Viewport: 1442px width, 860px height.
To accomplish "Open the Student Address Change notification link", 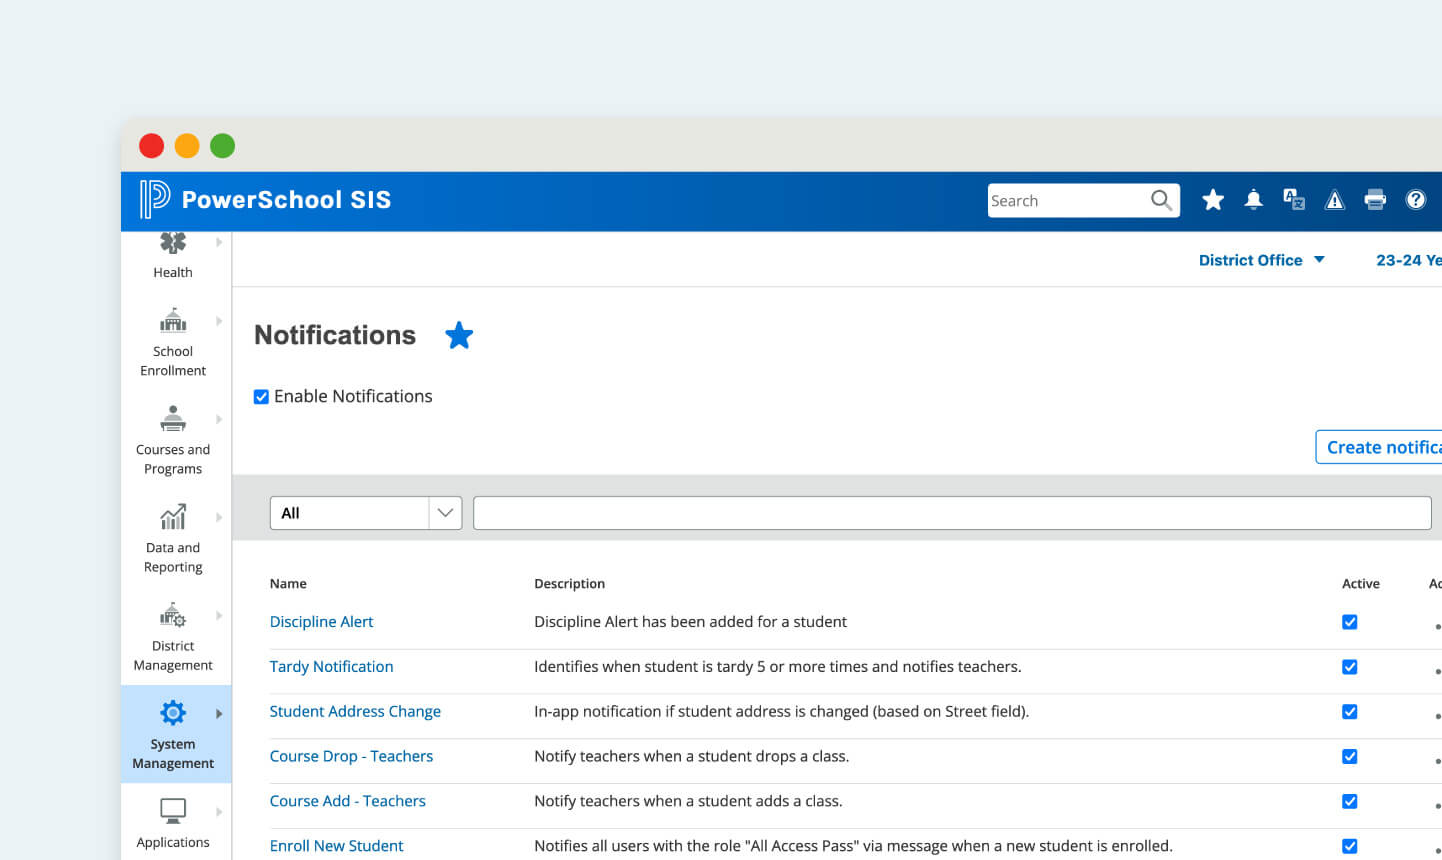I will pos(355,711).
